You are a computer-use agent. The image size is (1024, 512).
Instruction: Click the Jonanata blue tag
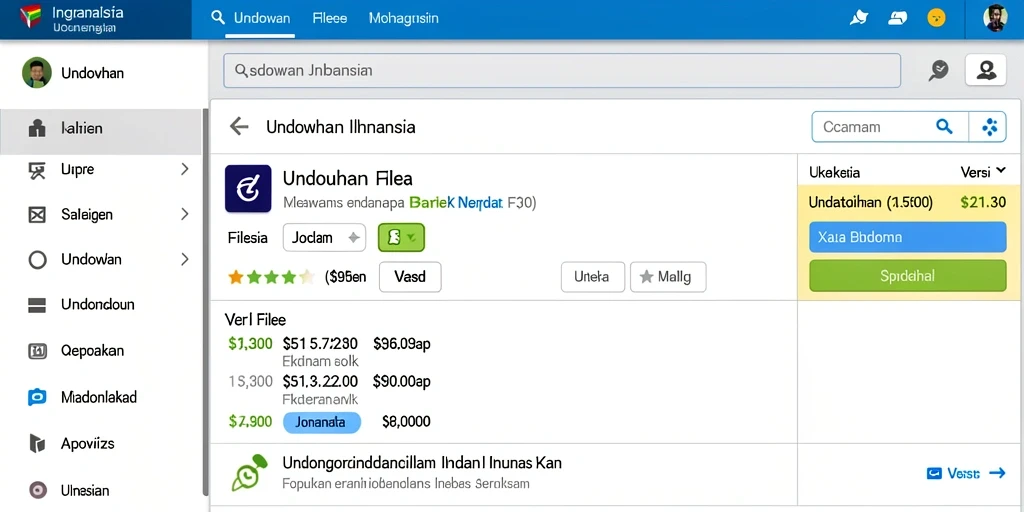click(x=321, y=423)
